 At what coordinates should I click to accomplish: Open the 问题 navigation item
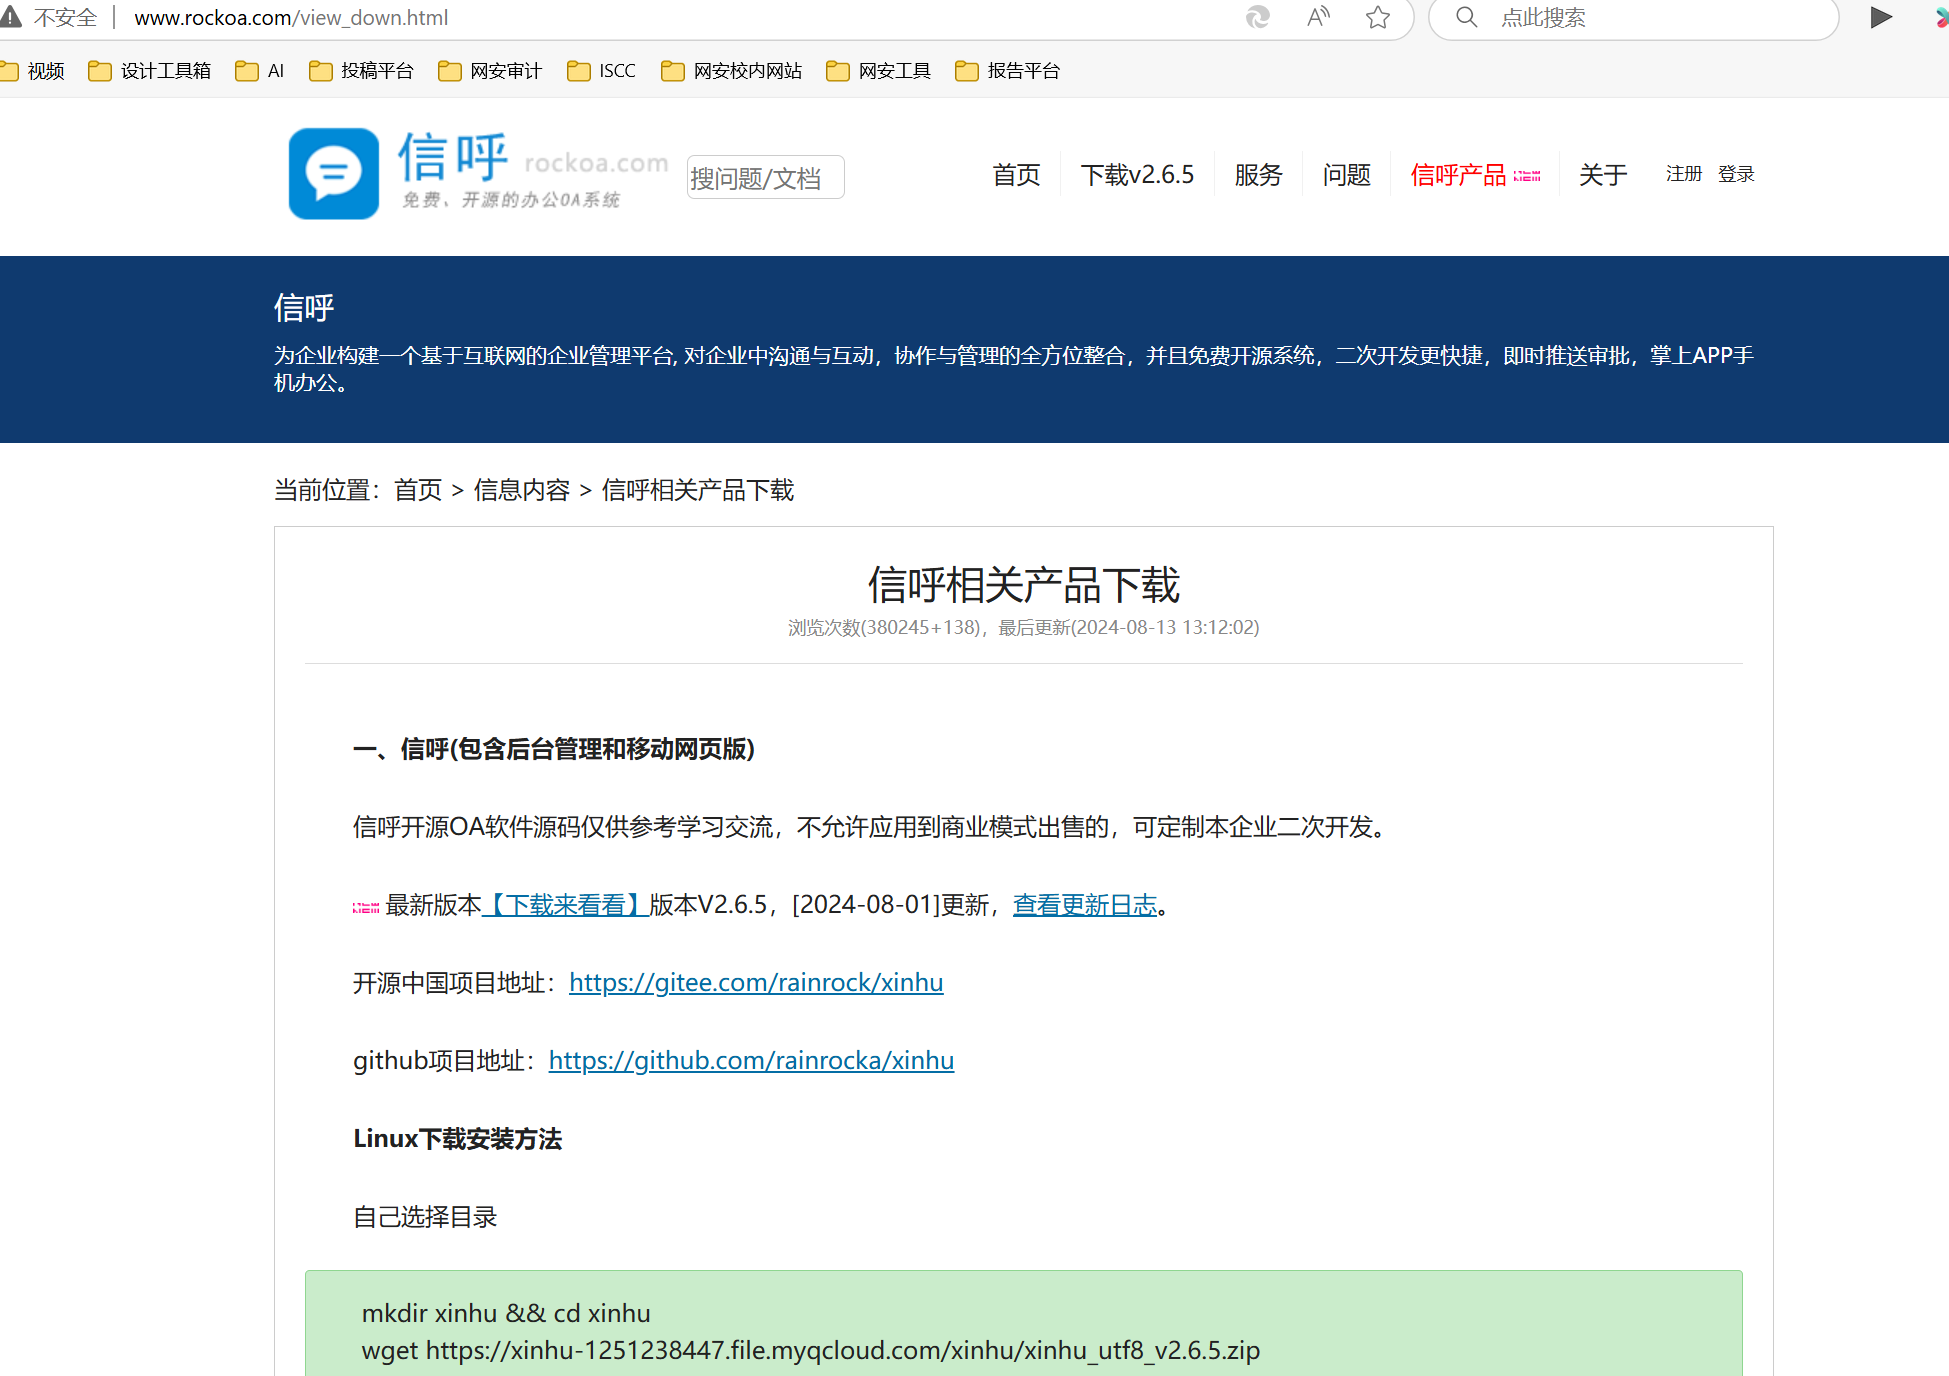[x=1346, y=175]
